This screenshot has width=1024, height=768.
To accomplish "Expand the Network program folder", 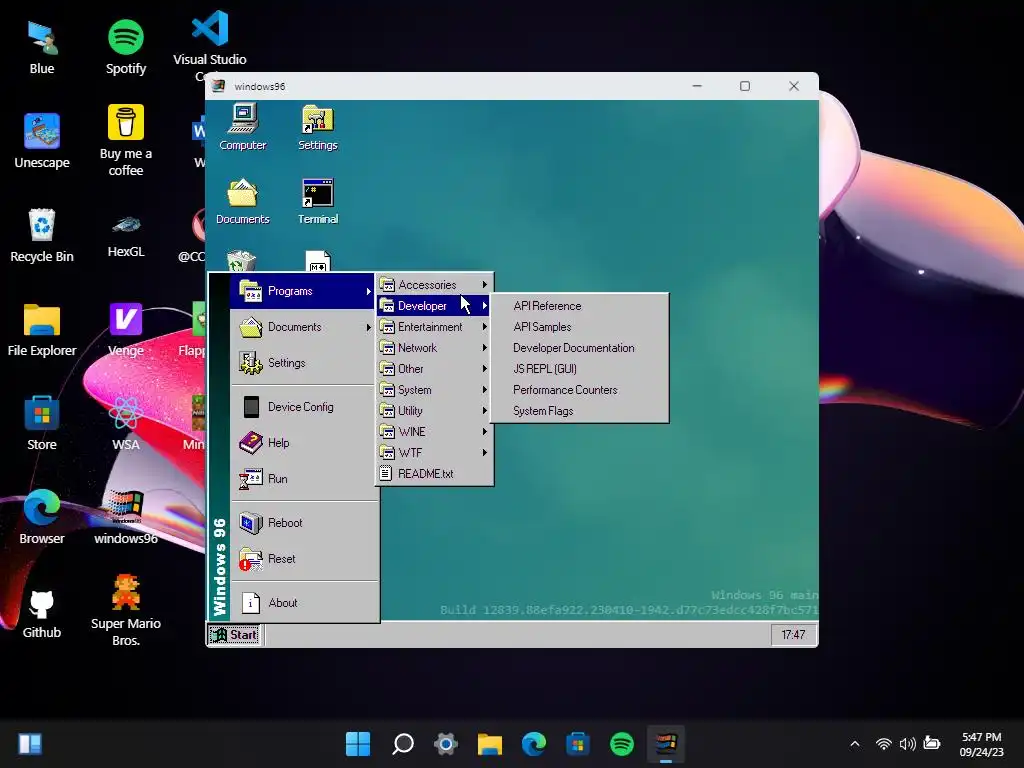I will [434, 347].
